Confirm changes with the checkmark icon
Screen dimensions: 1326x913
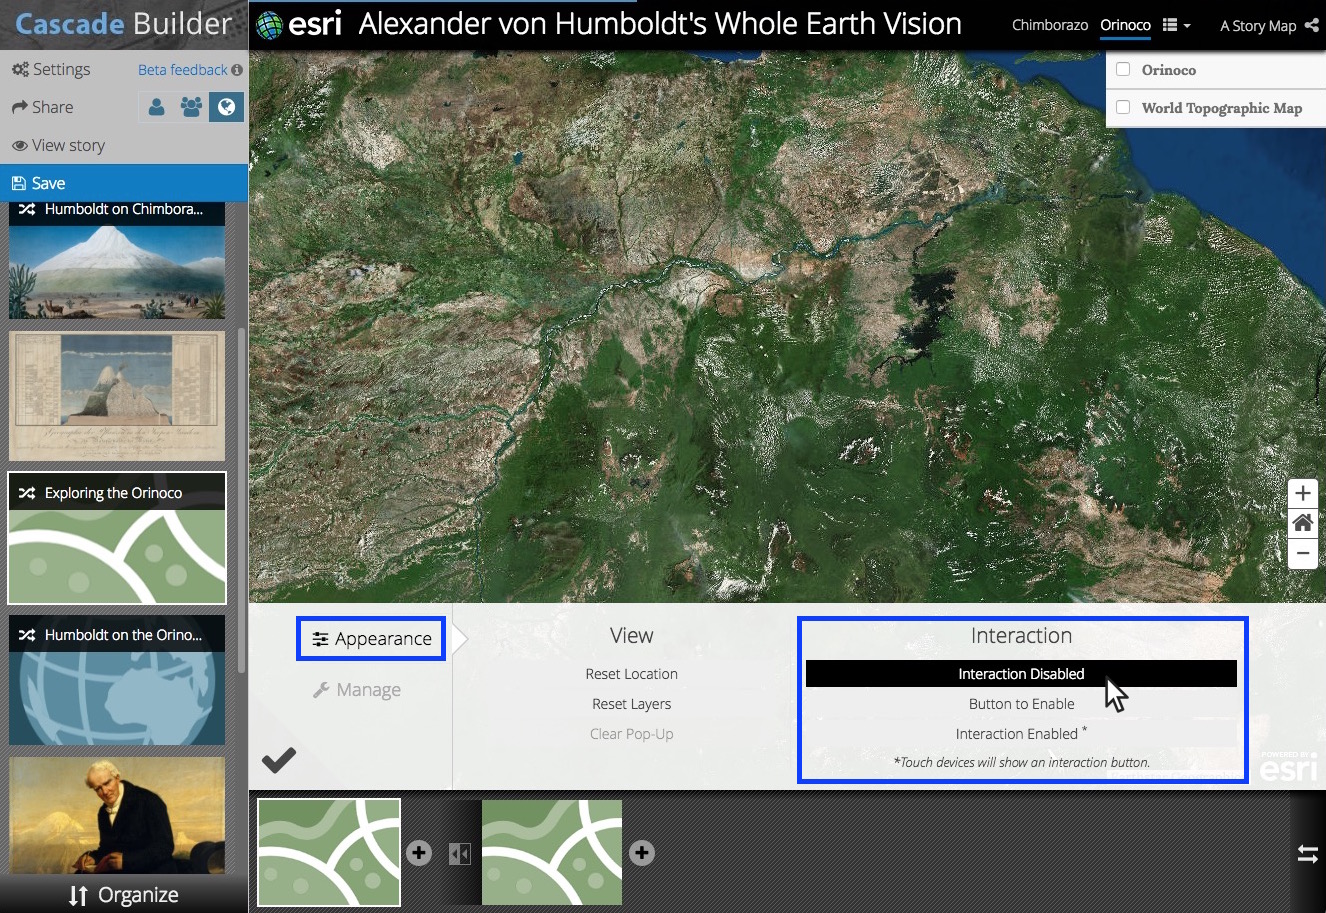279,761
